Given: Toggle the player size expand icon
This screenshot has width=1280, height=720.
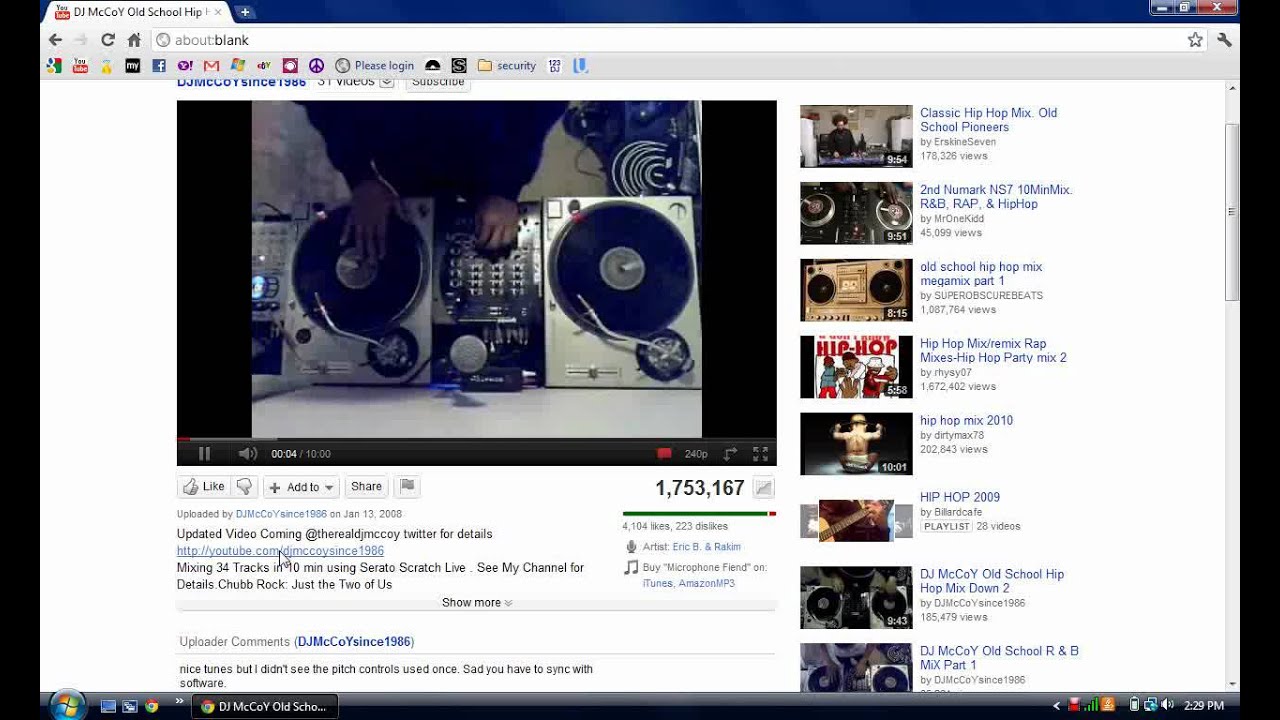Looking at the screenshot, I should pyautogui.click(x=730, y=454).
